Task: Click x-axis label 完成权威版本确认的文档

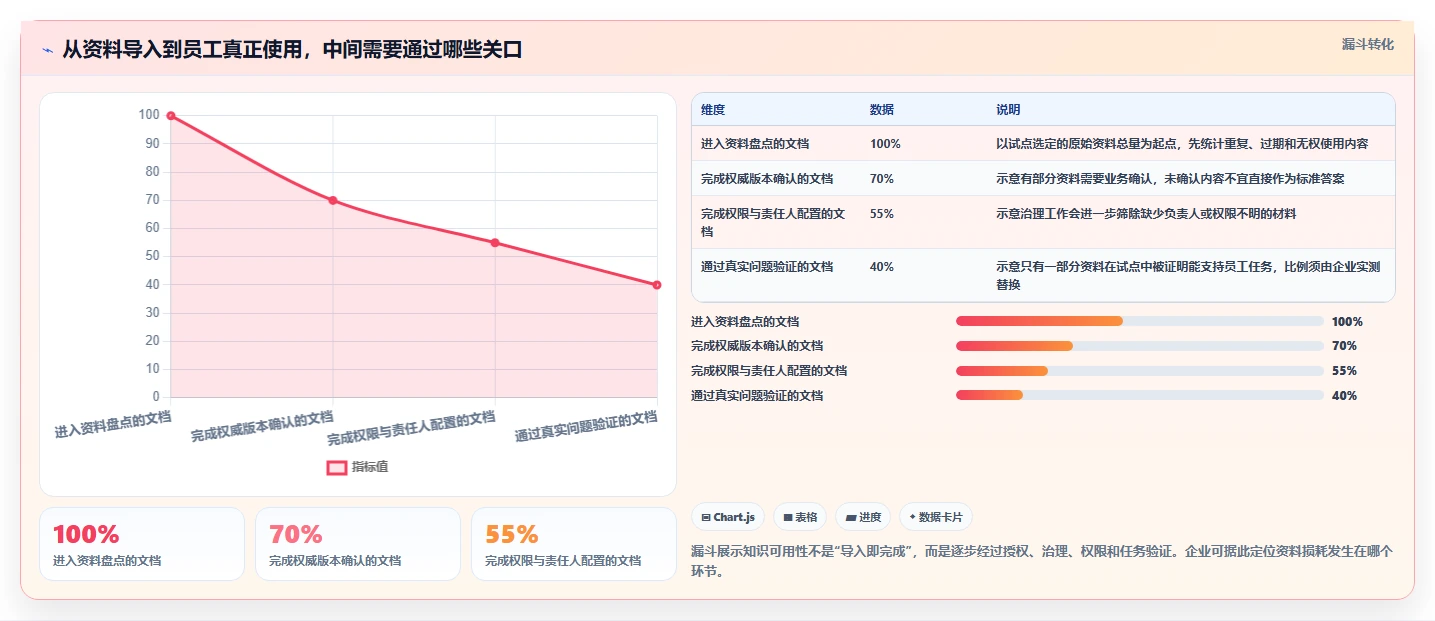Action: click(262, 426)
